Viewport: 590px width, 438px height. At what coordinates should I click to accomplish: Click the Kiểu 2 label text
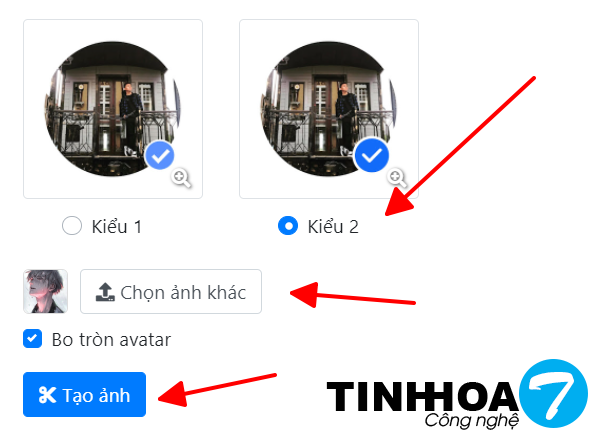coord(333,227)
